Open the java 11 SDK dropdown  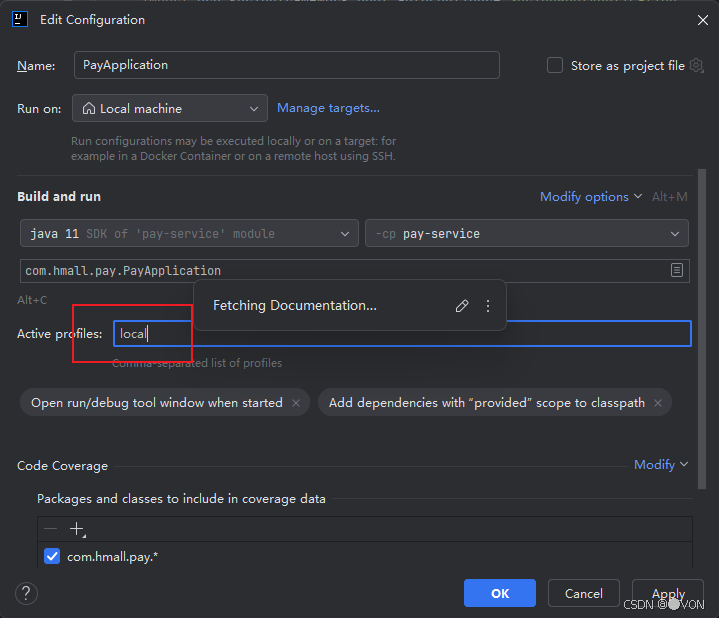[189, 233]
